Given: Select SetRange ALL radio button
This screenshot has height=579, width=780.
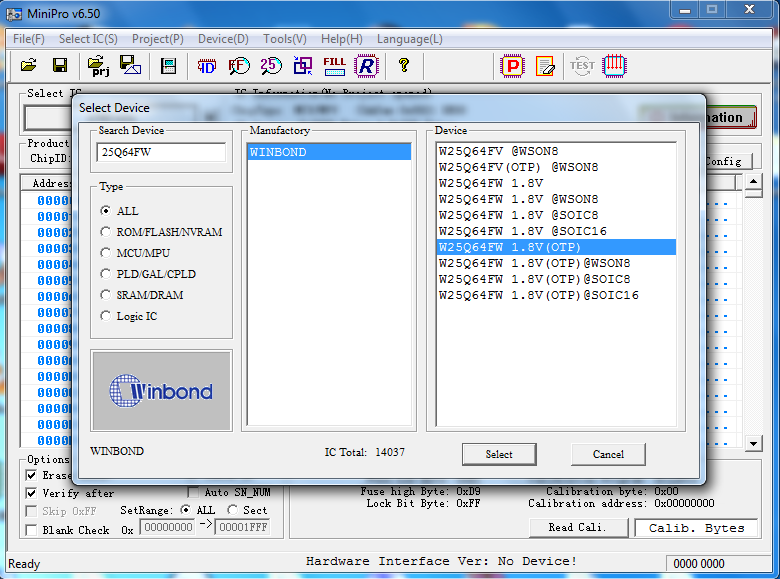Looking at the screenshot, I should point(185,510).
